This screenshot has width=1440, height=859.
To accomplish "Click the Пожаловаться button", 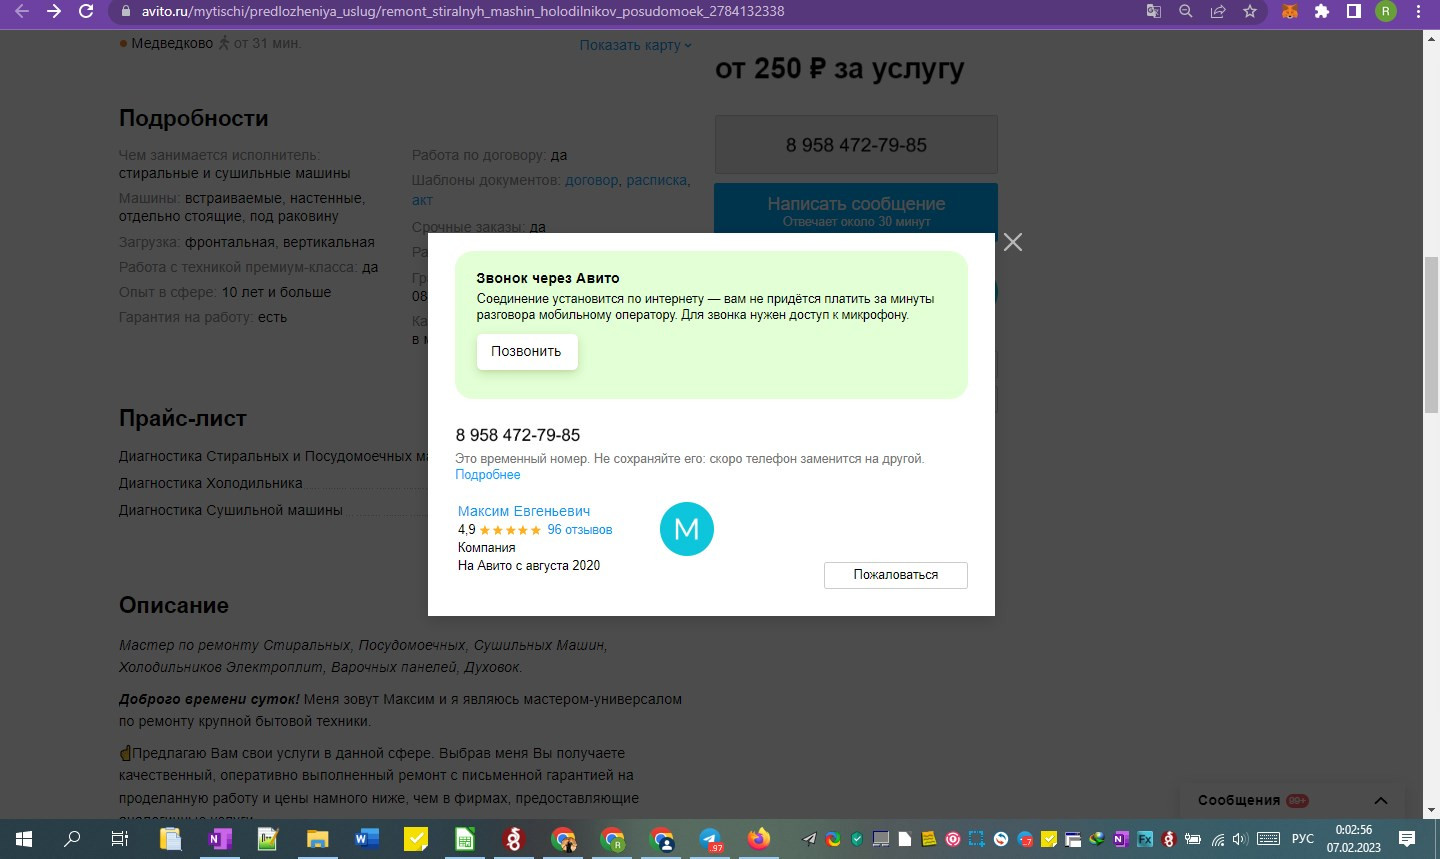I will [x=896, y=575].
